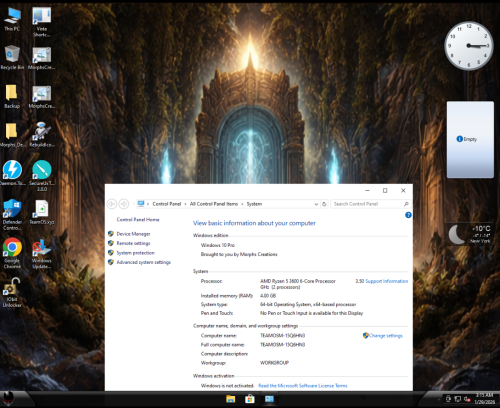Open Advanced system settings link
The image size is (500, 408).
point(143,262)
